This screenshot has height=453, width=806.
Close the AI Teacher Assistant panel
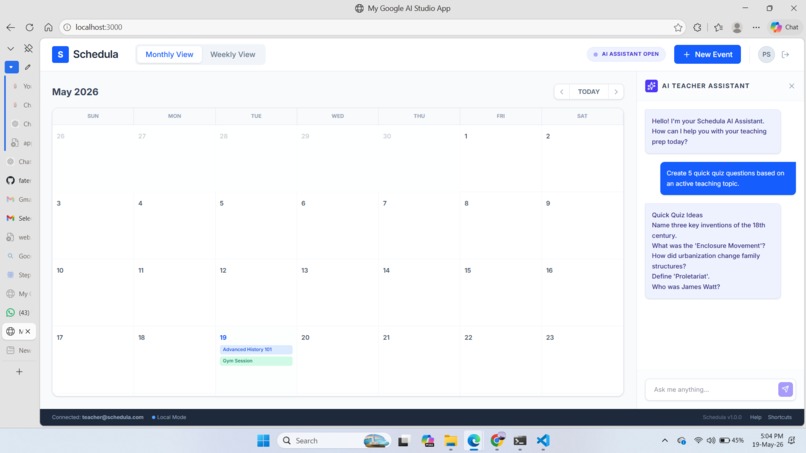pyautogui.click(x=792, y=86)
